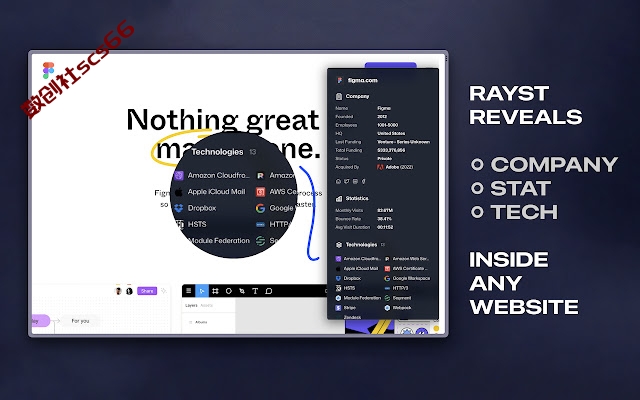The height and width of the screenshot is (400, 640).
Task: Click the Bounce Rate value
Action: [x=384, y=219]
